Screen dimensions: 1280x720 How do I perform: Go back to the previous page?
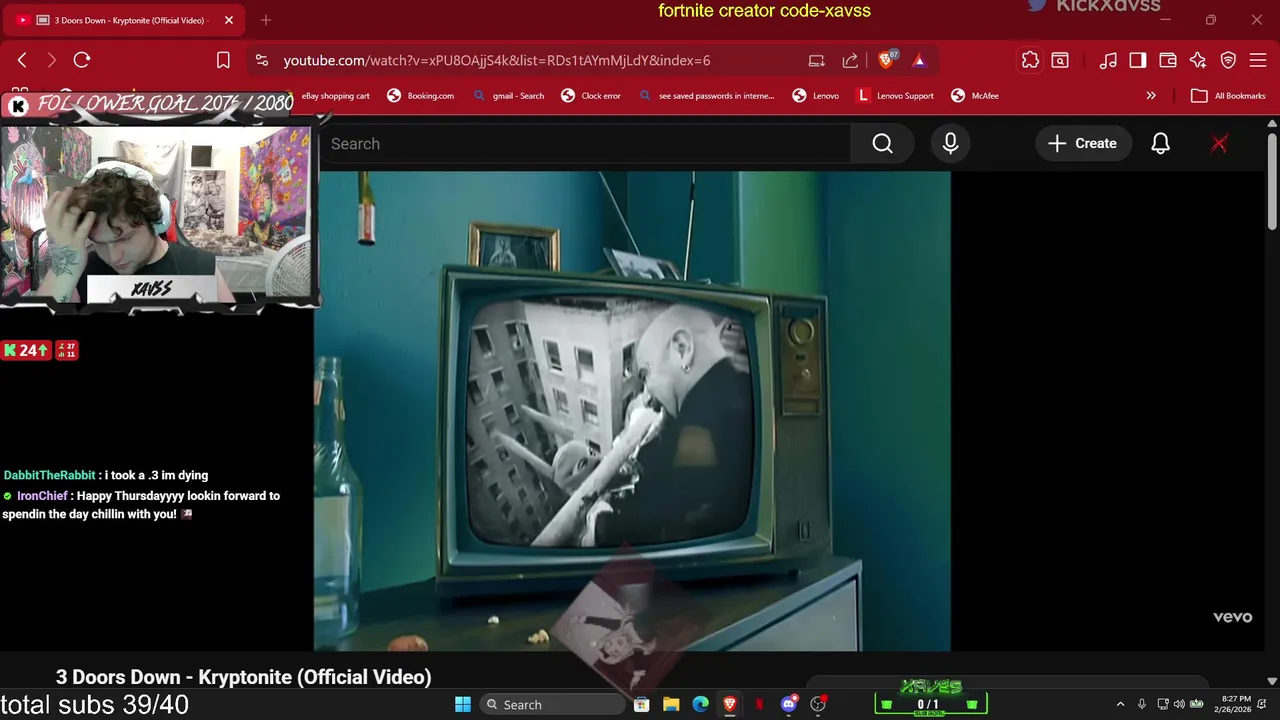click(22, 60)
